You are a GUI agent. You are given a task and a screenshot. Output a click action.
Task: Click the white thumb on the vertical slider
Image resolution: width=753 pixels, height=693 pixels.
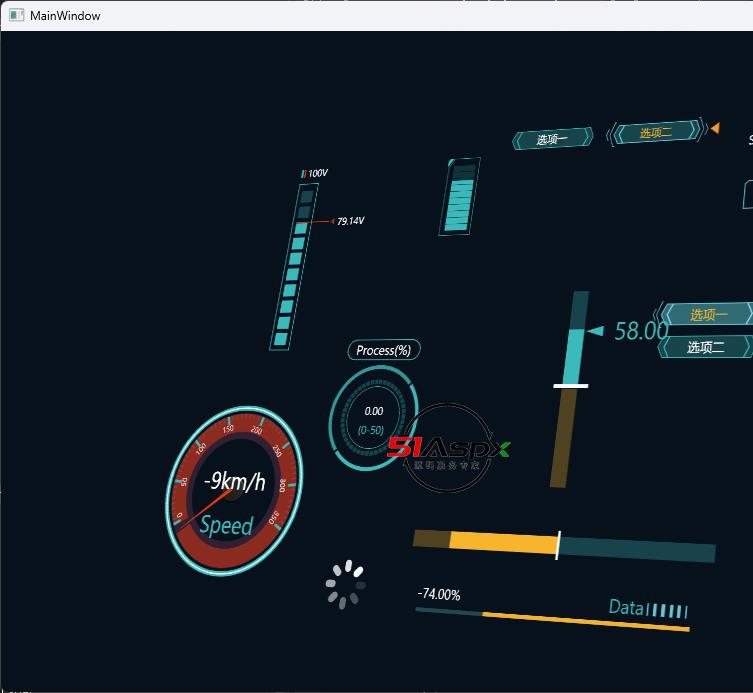(x=570, y=385)
